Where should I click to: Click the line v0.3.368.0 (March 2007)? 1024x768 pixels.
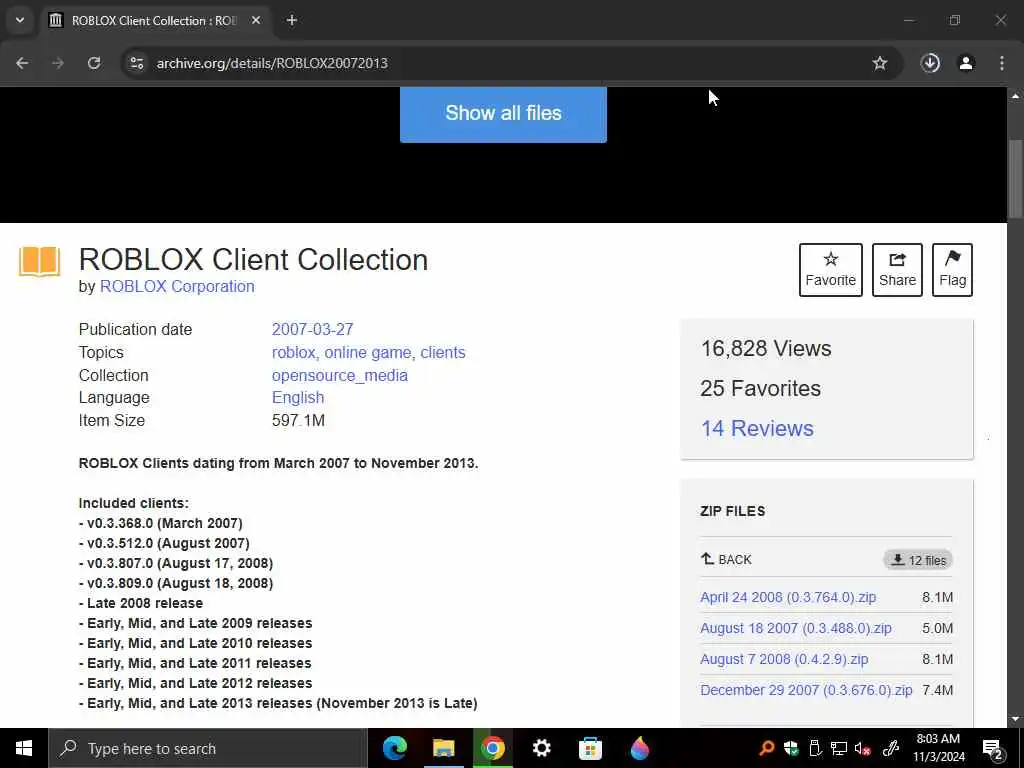(x=161, y=523)
